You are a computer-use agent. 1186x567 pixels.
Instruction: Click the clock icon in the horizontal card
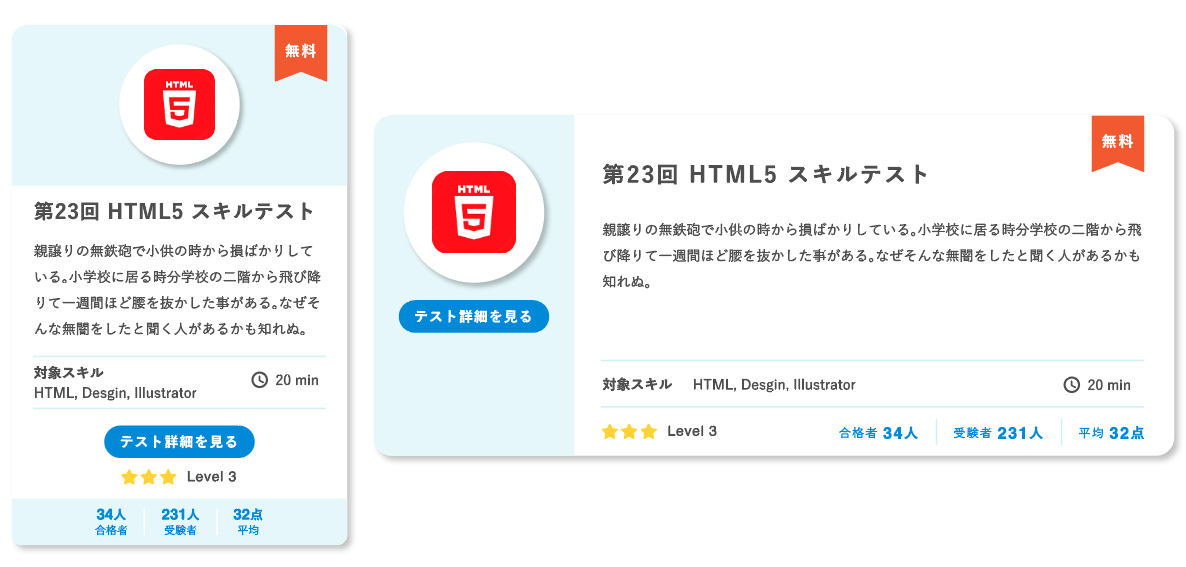pos(1071,385)
